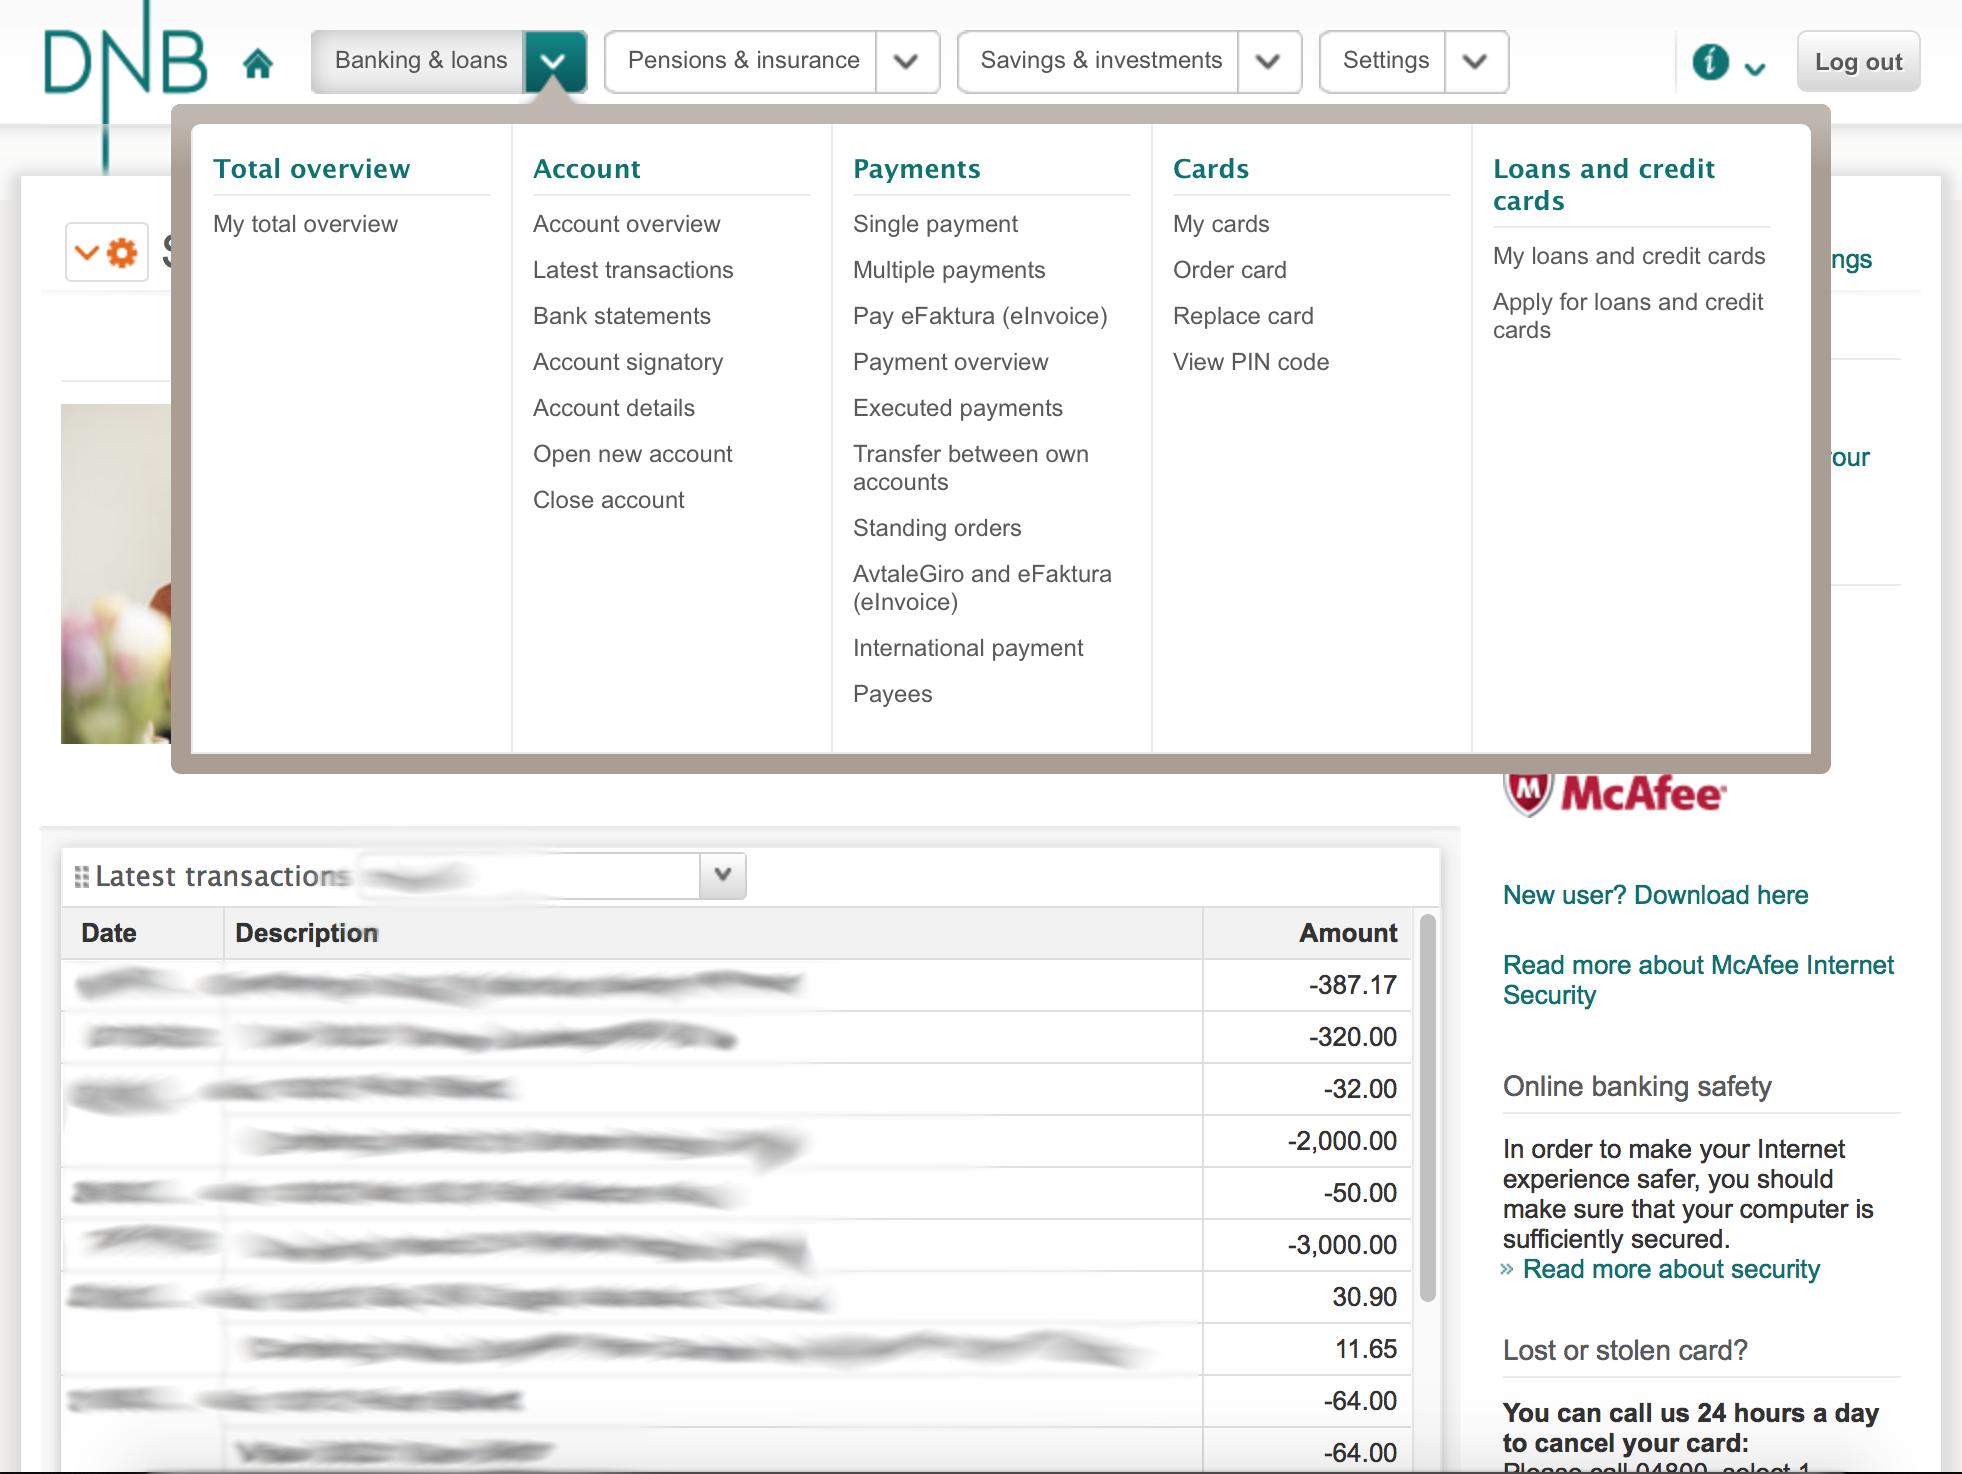
Task: Select International payment menu entry
Action: [x=967, y=648]
